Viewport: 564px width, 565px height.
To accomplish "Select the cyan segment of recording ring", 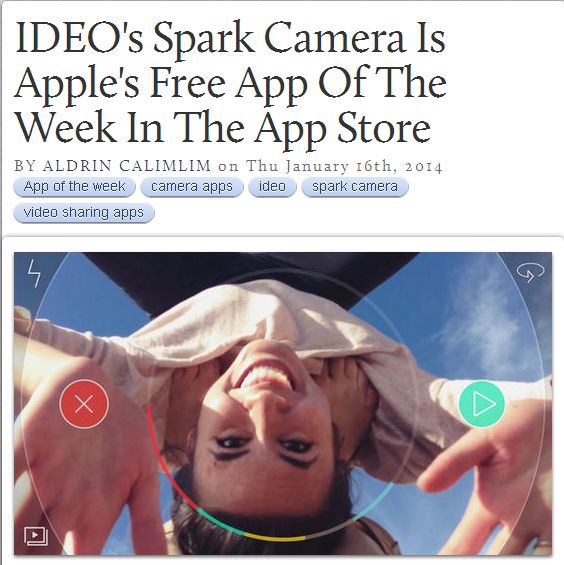I will [373, 502].
